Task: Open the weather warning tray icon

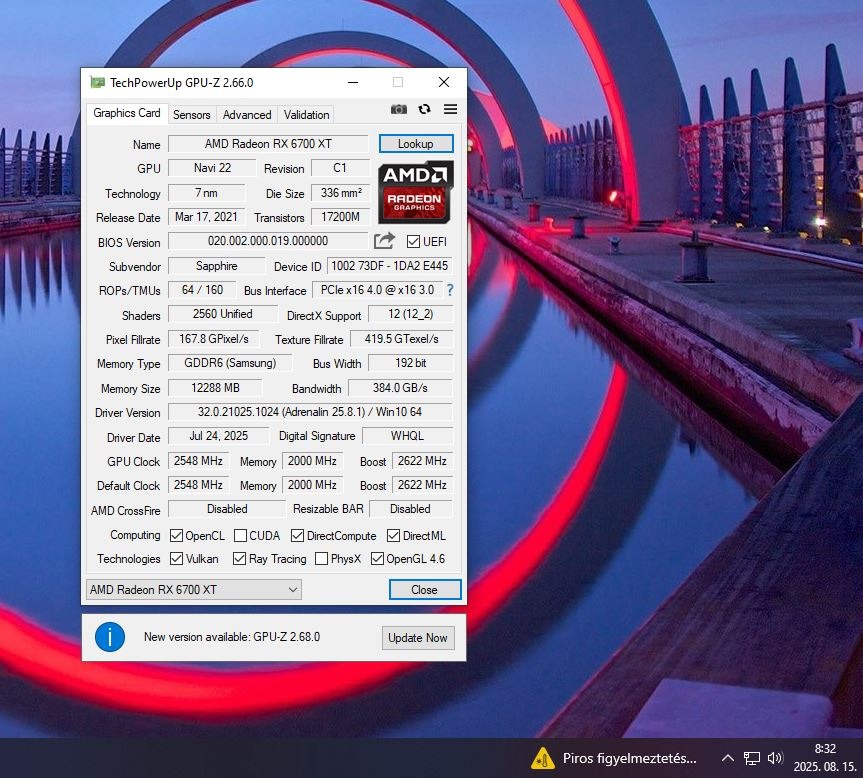Action: [x=543, y=758]
